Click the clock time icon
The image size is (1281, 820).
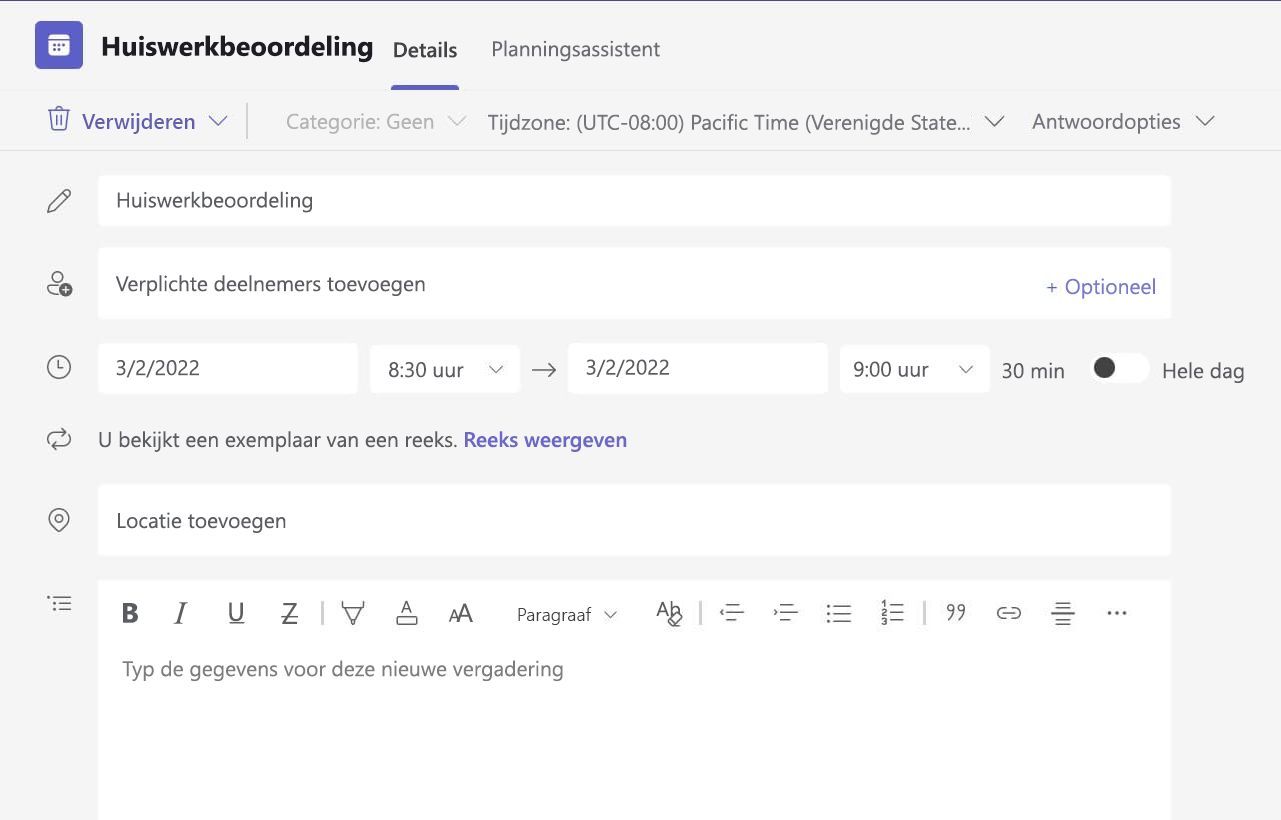[x=59, y=367]
